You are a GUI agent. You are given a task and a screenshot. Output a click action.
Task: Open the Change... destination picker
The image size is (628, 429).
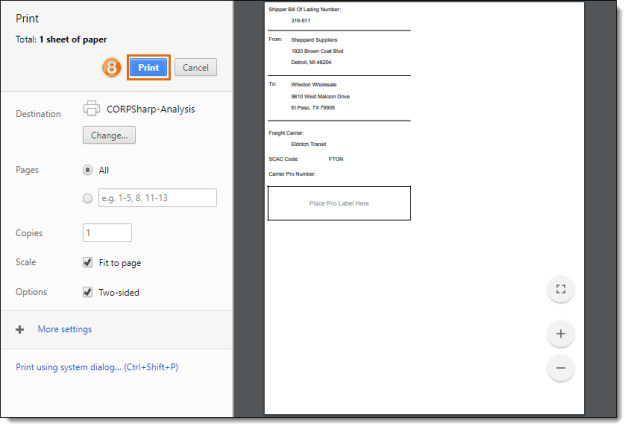[x=109, y=135]
